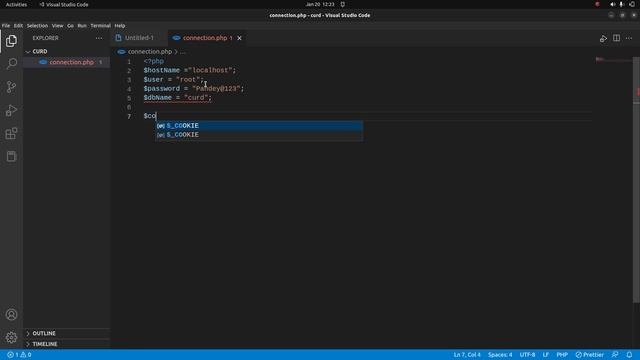Click the $password line of code
Image resolution: width=640 pixels, height=360 pixels.
coord(193,89)
